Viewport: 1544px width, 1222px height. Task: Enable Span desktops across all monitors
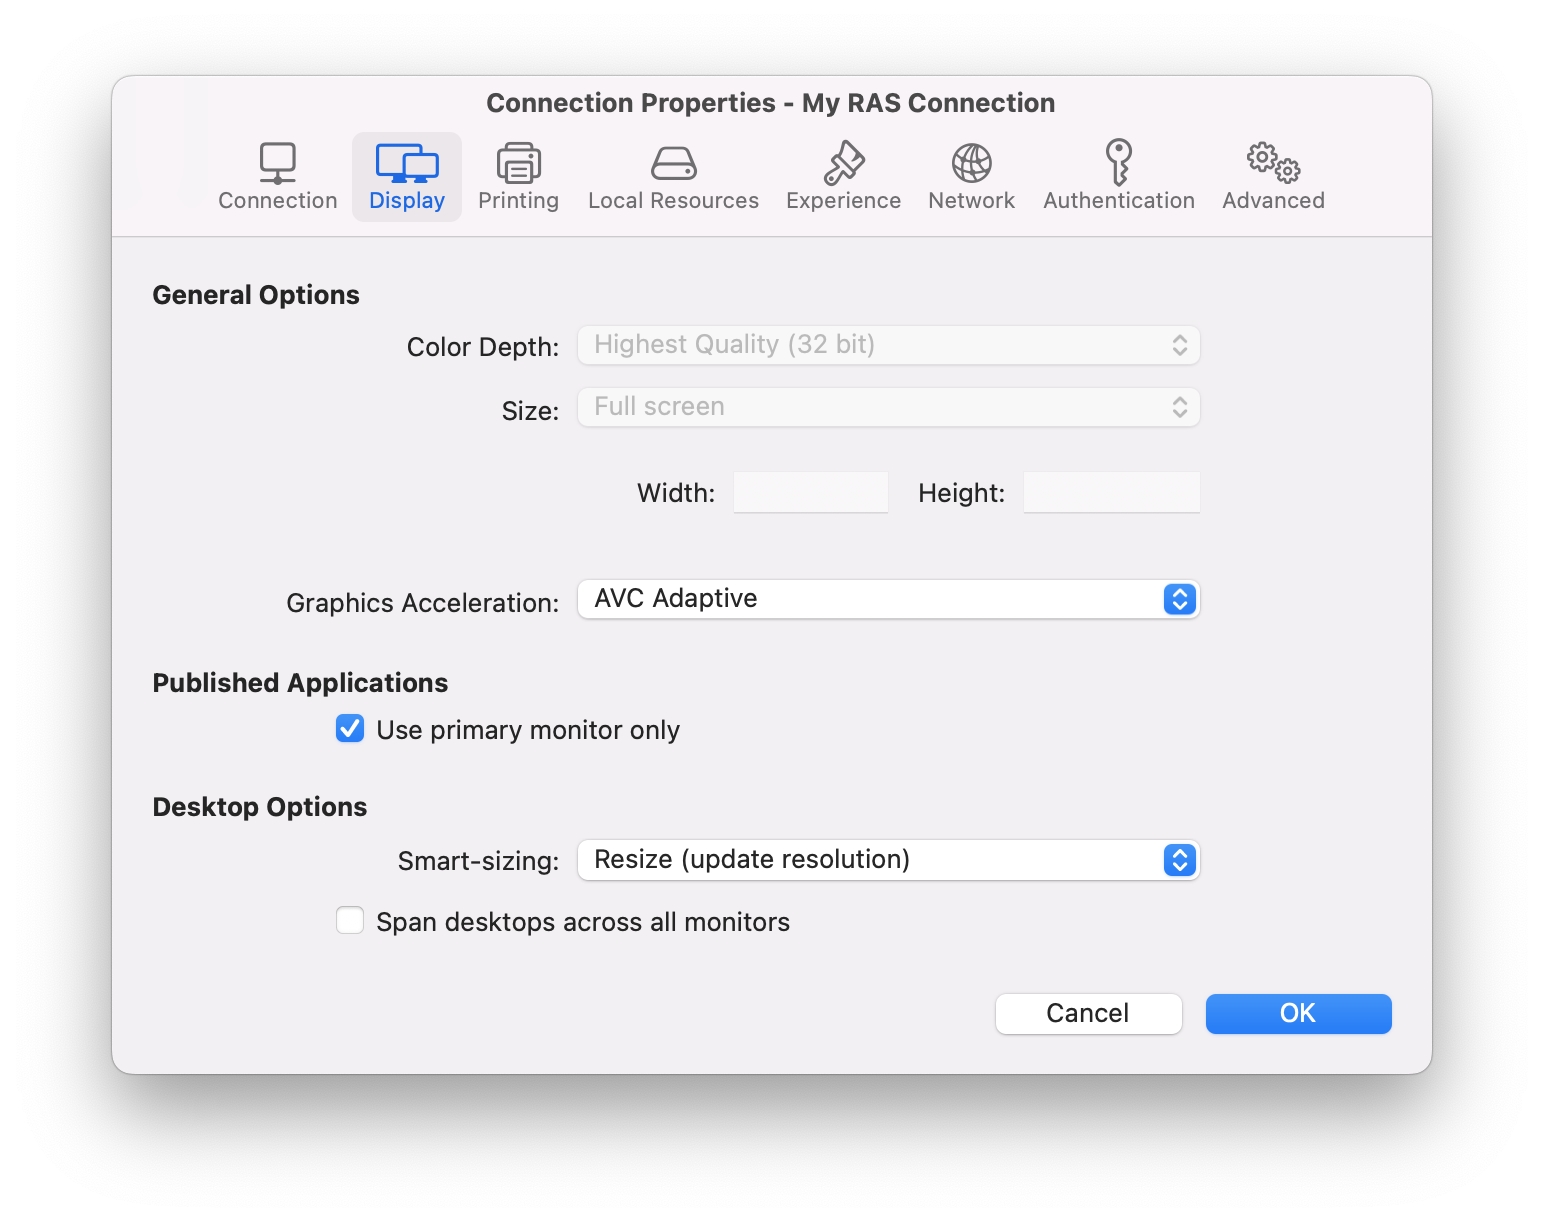click(x=350, y=921)
